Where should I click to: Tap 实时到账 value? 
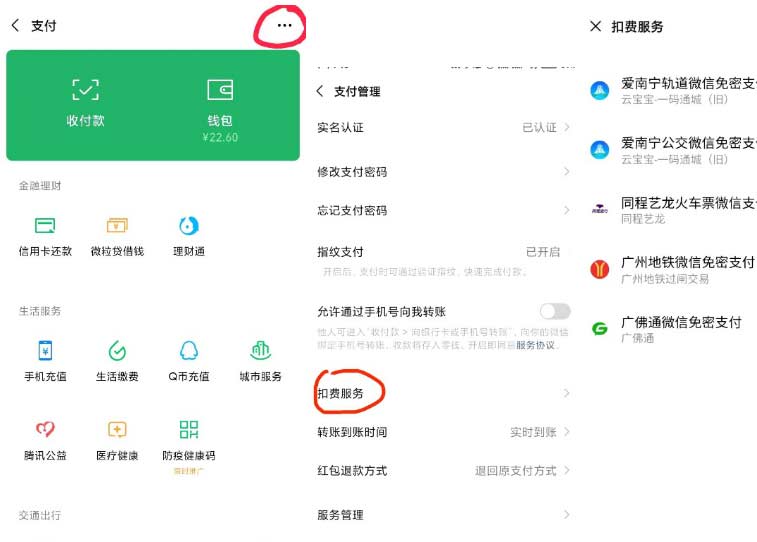[x=533, y=432]
